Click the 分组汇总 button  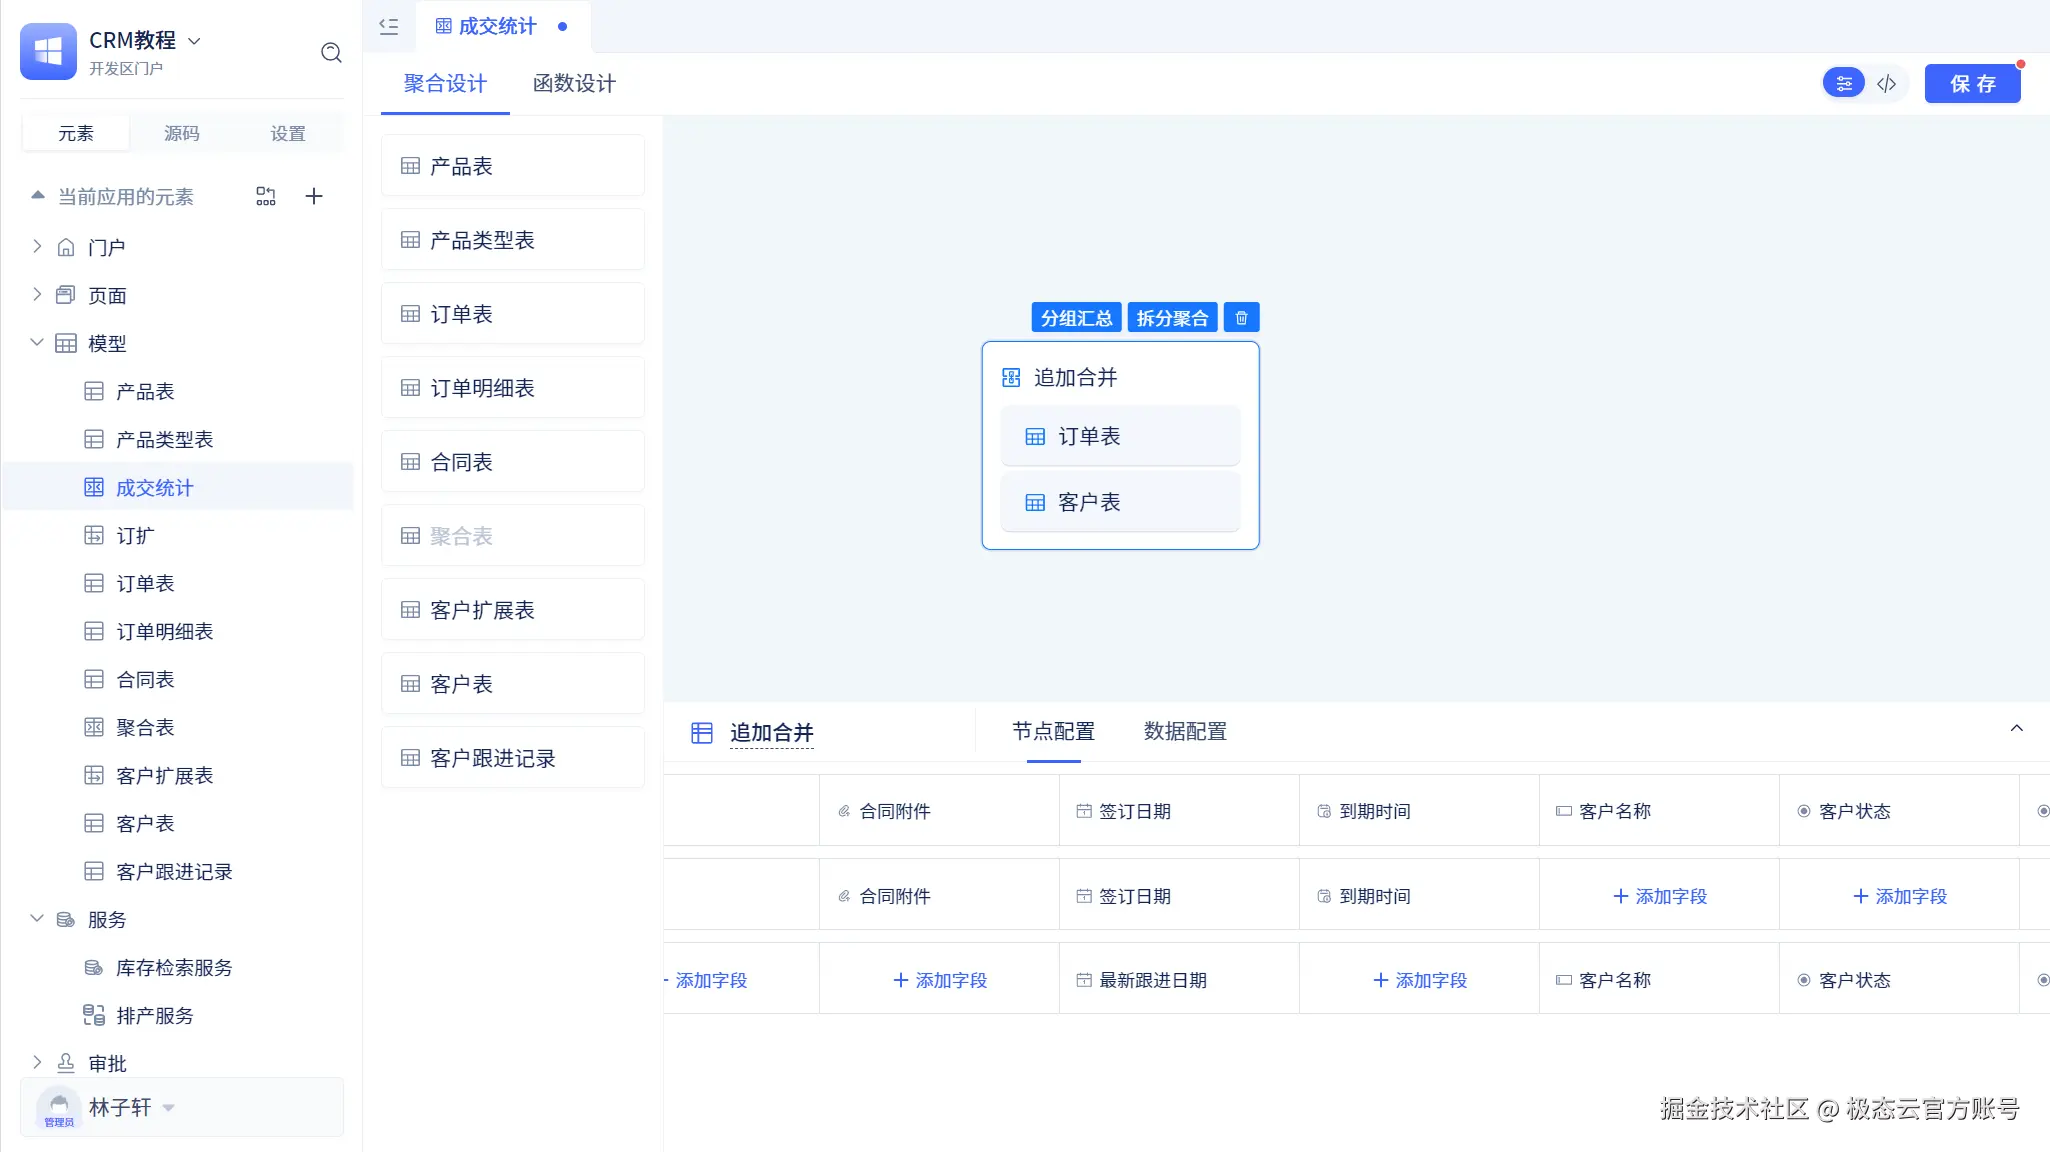pos(1076,318)
